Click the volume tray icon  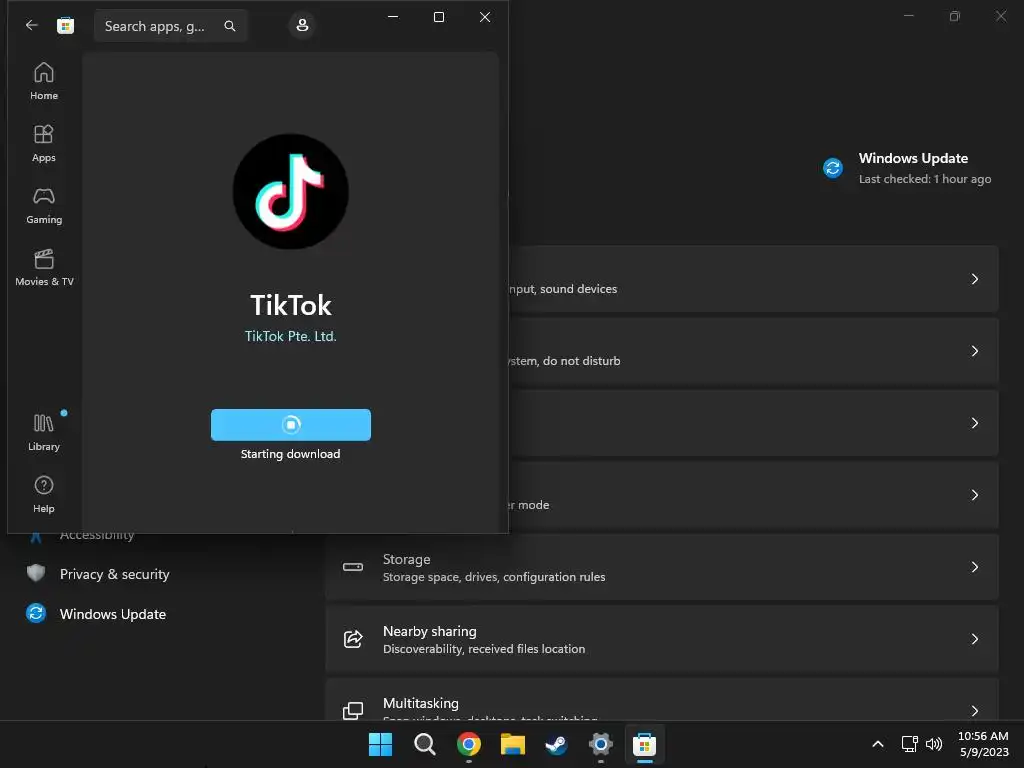(934, 744)
